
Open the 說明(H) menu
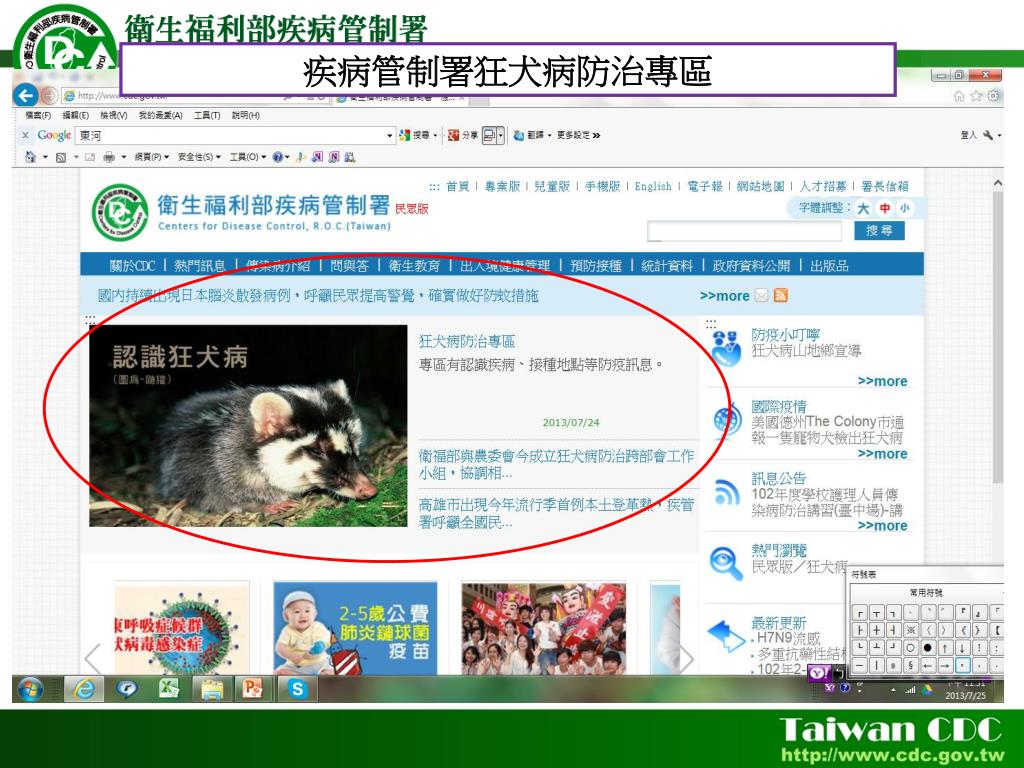click(246, 115)
